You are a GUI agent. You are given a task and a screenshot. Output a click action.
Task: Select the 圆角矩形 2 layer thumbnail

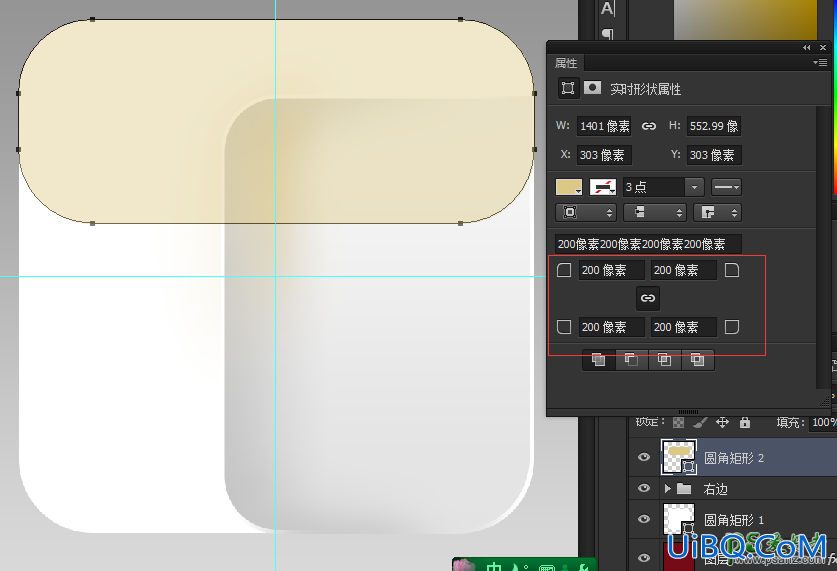(678, 457)
